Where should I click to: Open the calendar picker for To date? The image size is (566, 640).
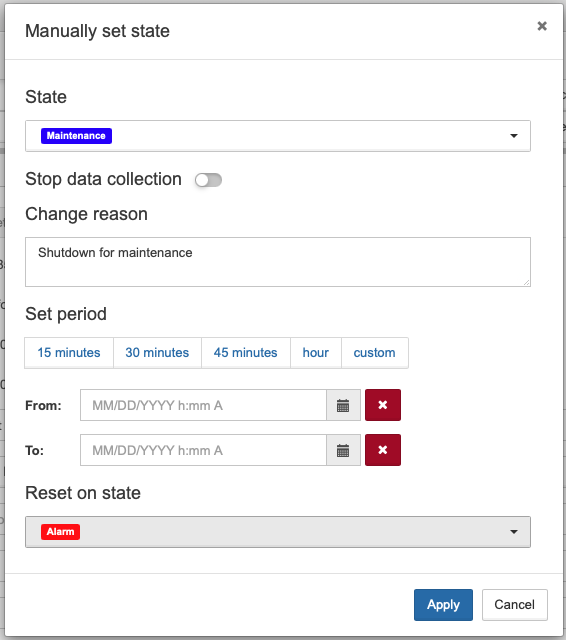(x=343, y=450)
